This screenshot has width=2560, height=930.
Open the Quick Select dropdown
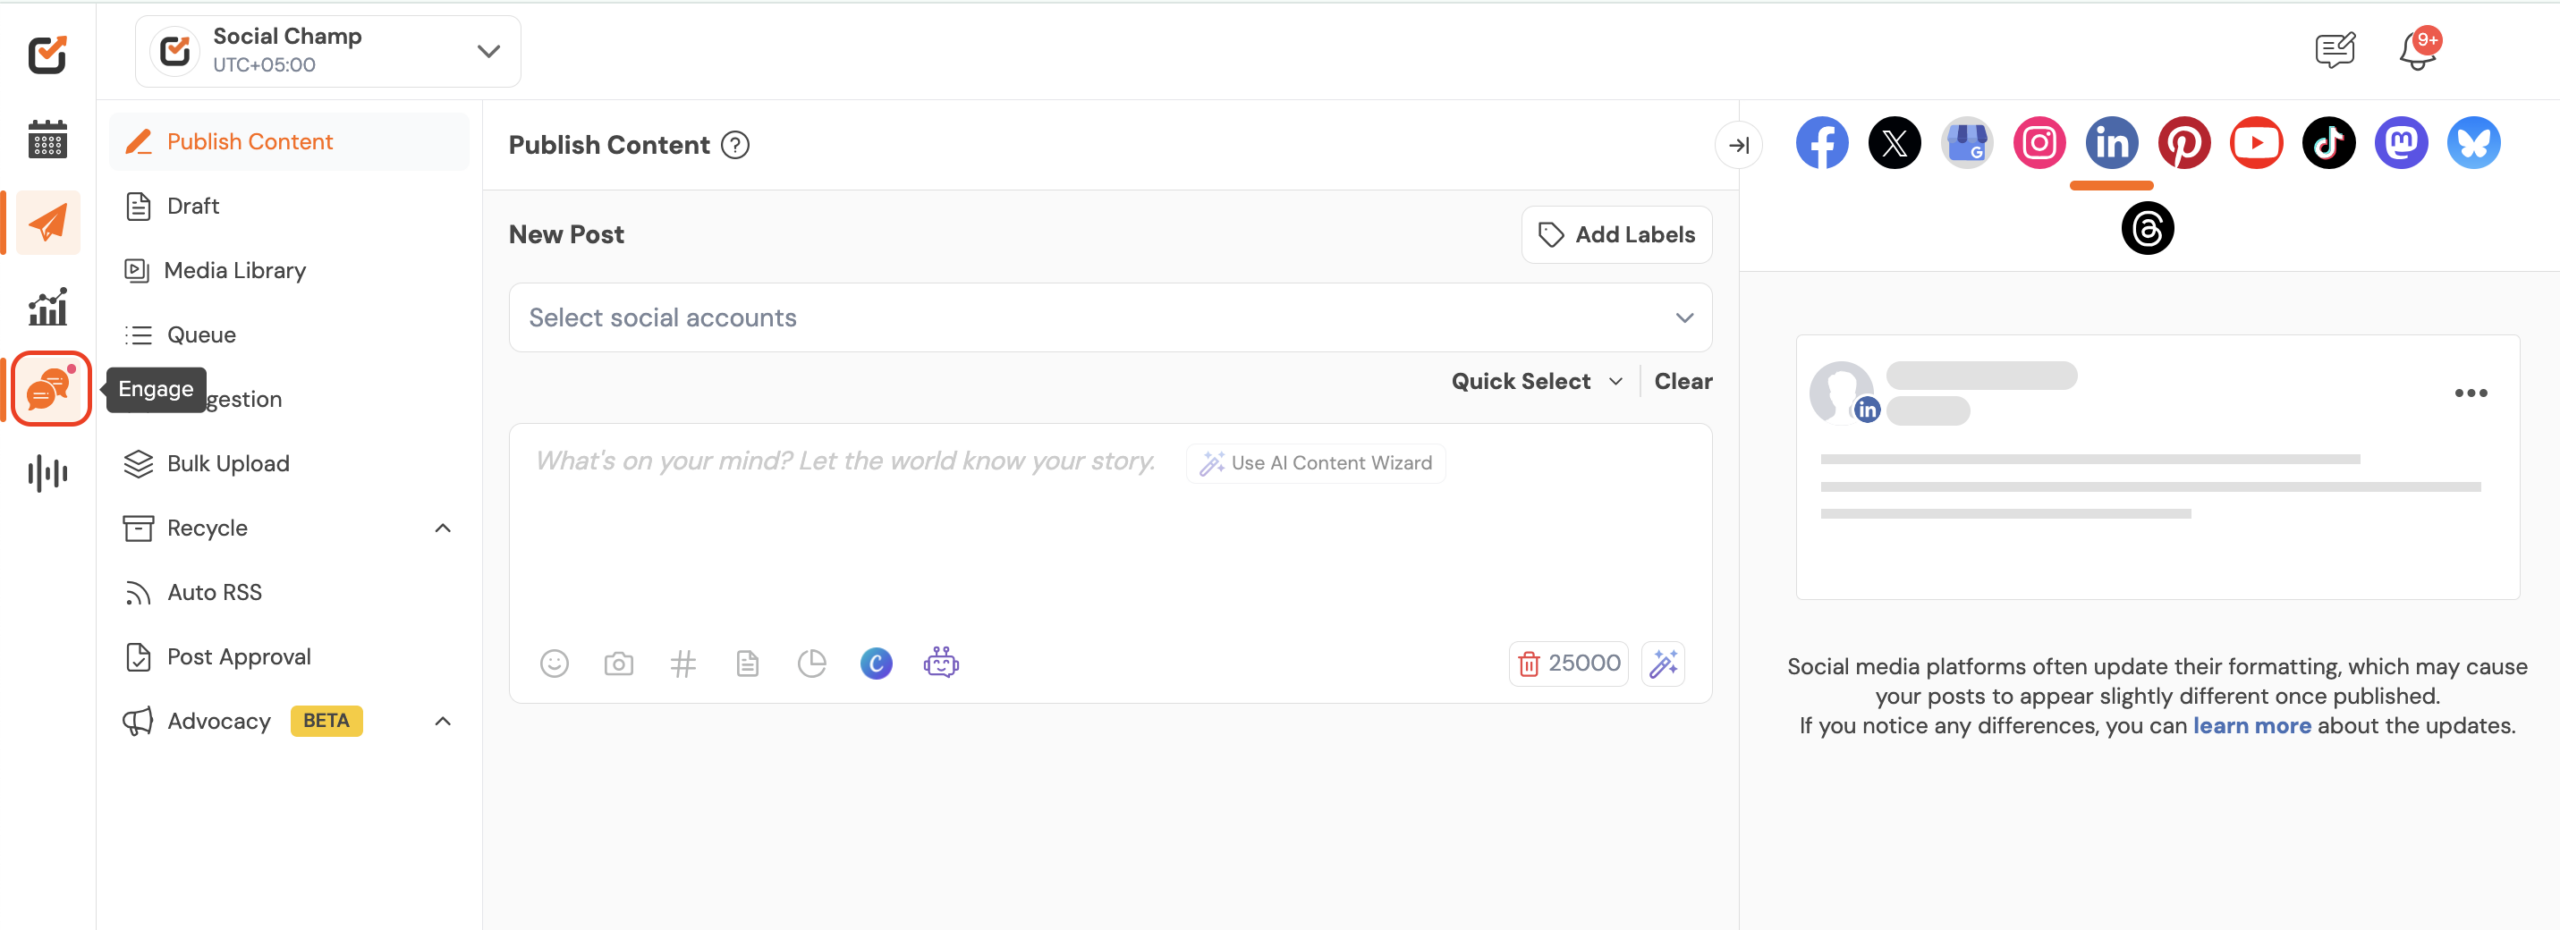pyautogui.click(x=1536, y=382)
